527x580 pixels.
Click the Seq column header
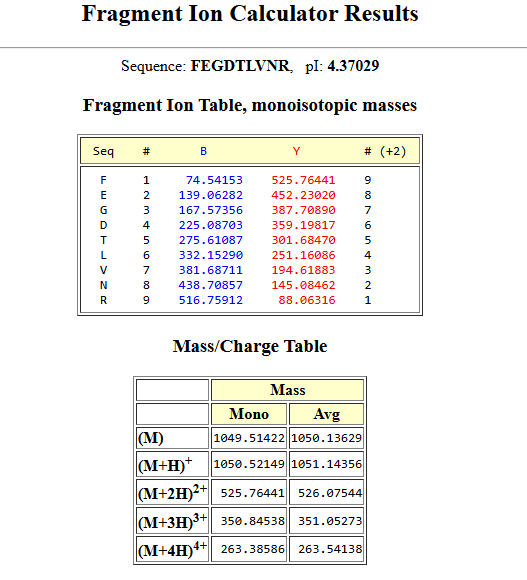pyautogui.click(x=103, y=151)
